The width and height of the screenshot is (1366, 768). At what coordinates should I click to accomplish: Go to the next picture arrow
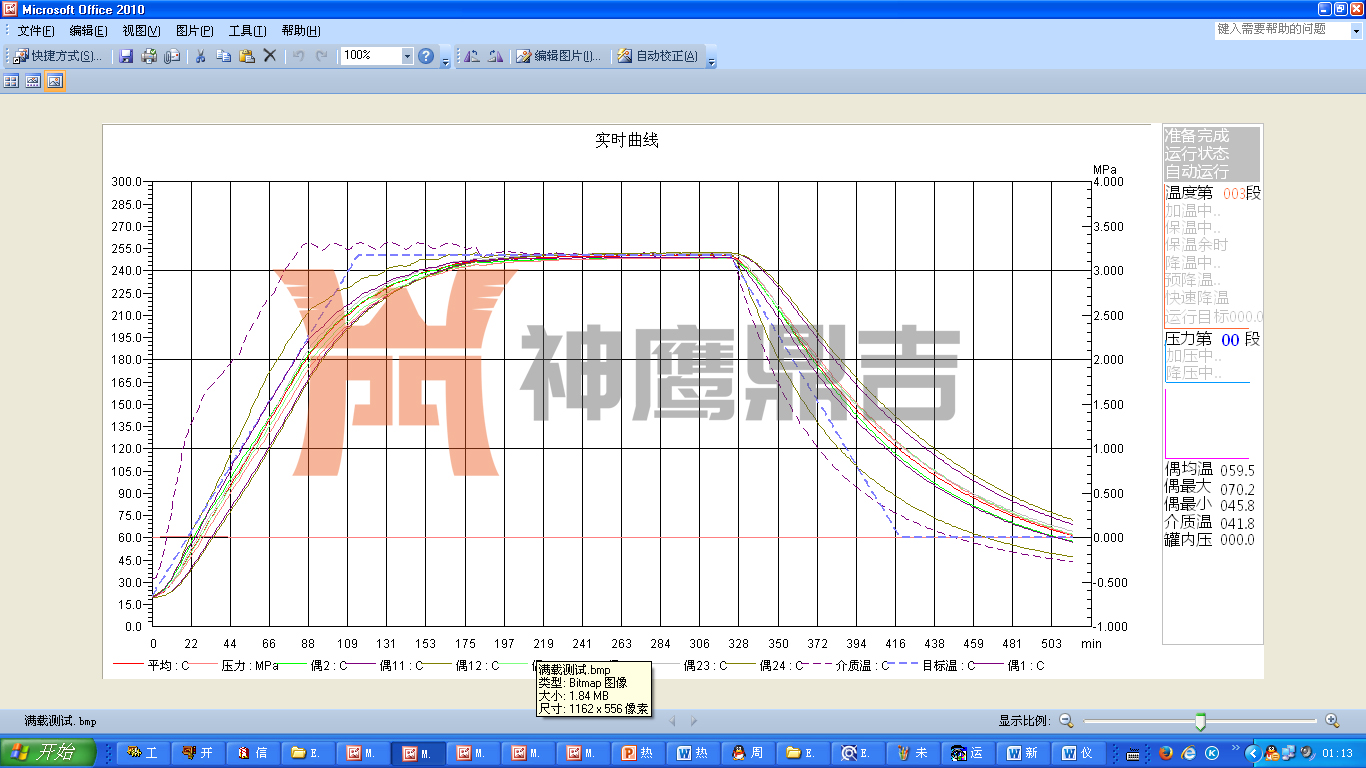pos(694,720)
